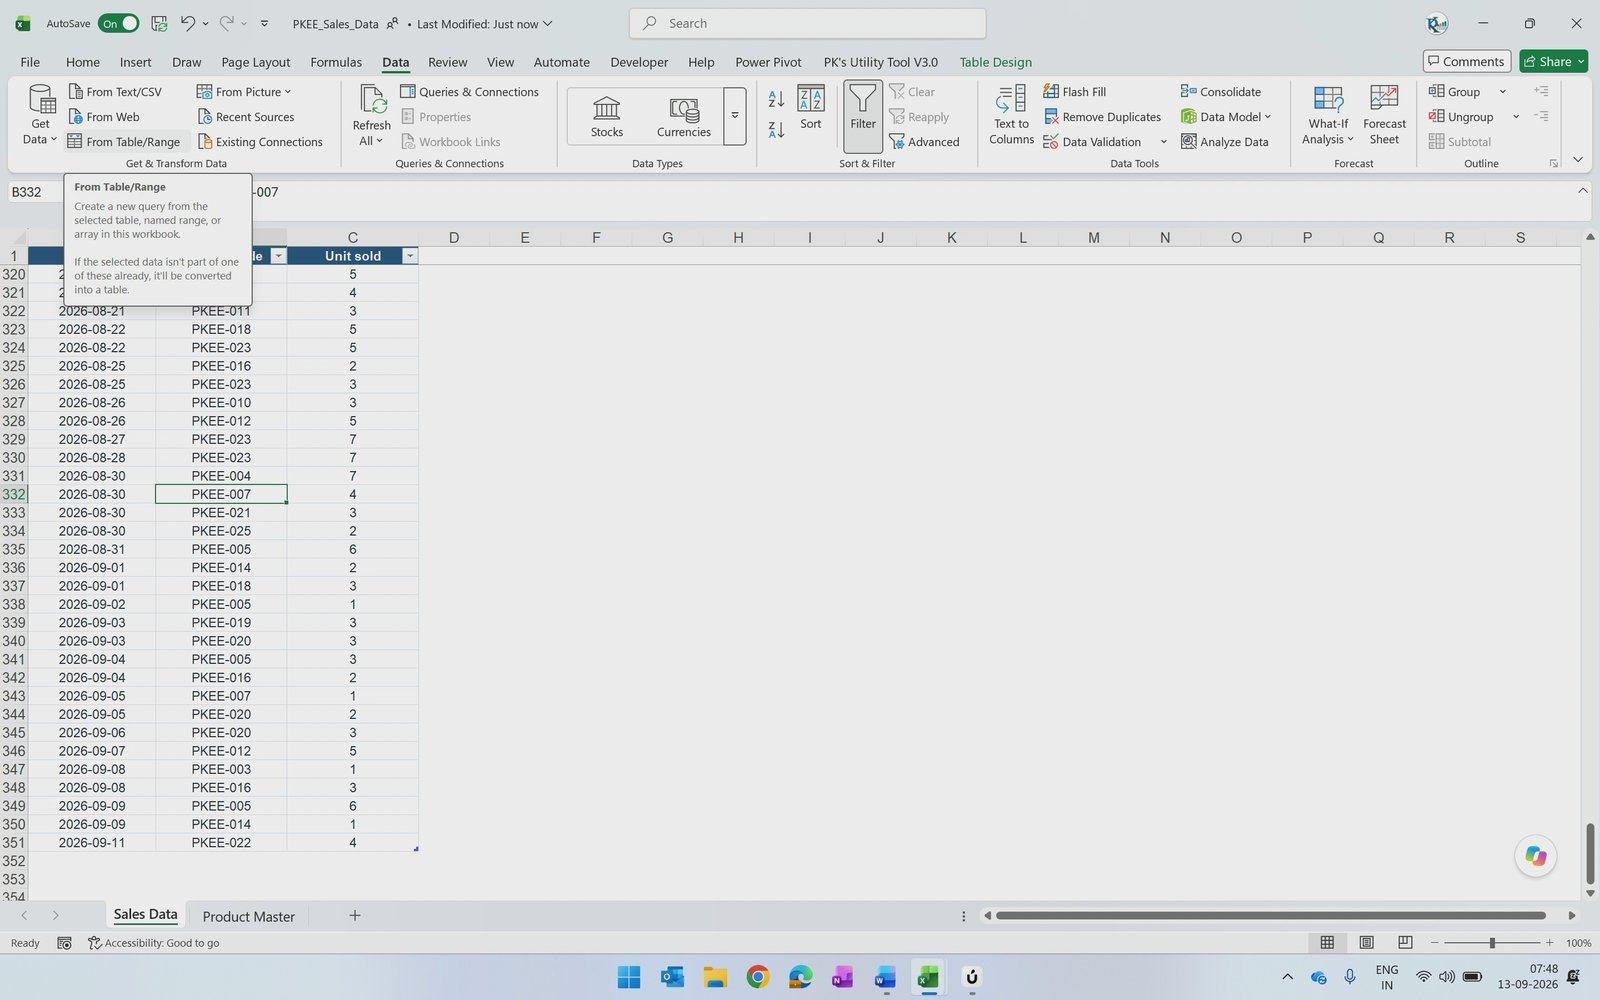Open the Get Data menu
1600x1000 pixels.
pos(40,115)
